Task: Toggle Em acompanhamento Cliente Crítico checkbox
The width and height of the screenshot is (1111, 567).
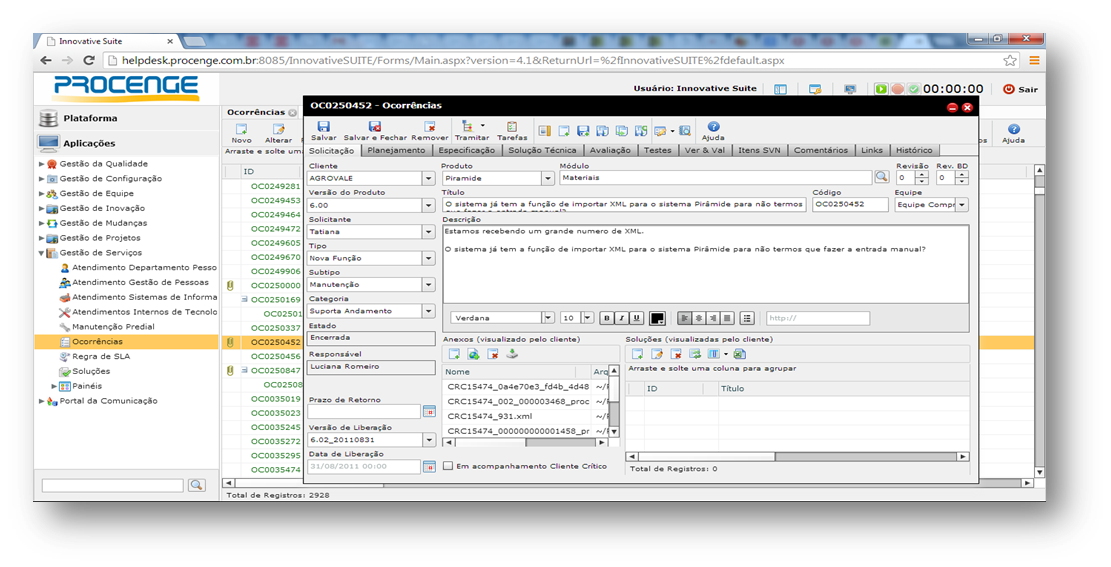Action: [x=448, y=466]
